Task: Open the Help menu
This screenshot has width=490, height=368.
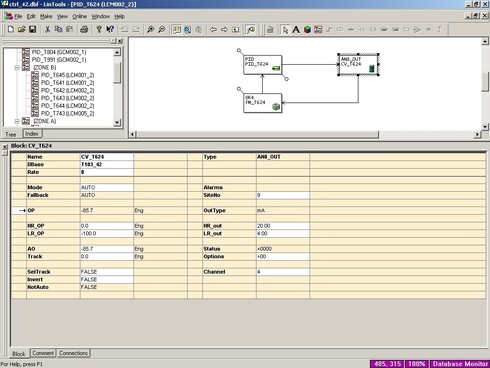Action: tap(119, 16)
